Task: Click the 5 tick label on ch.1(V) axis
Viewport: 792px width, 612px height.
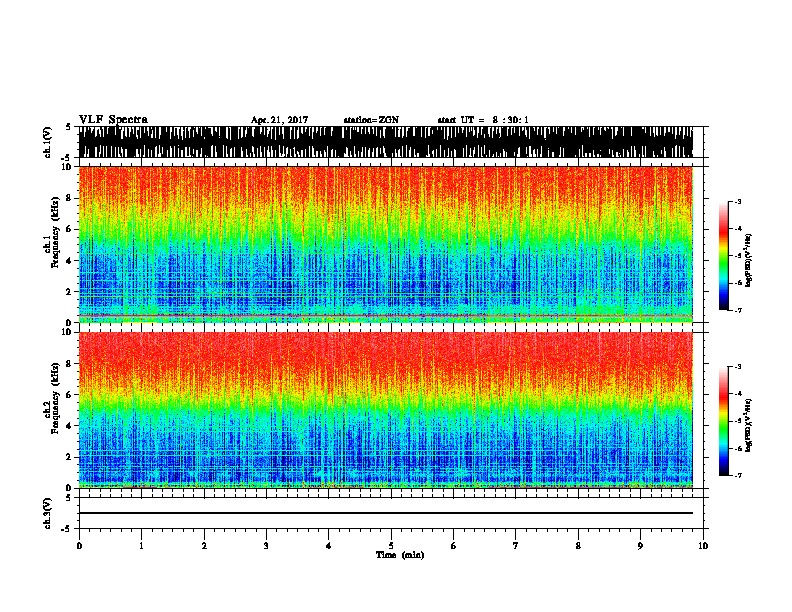Action: pyautogui.click(x=68, y=127)
